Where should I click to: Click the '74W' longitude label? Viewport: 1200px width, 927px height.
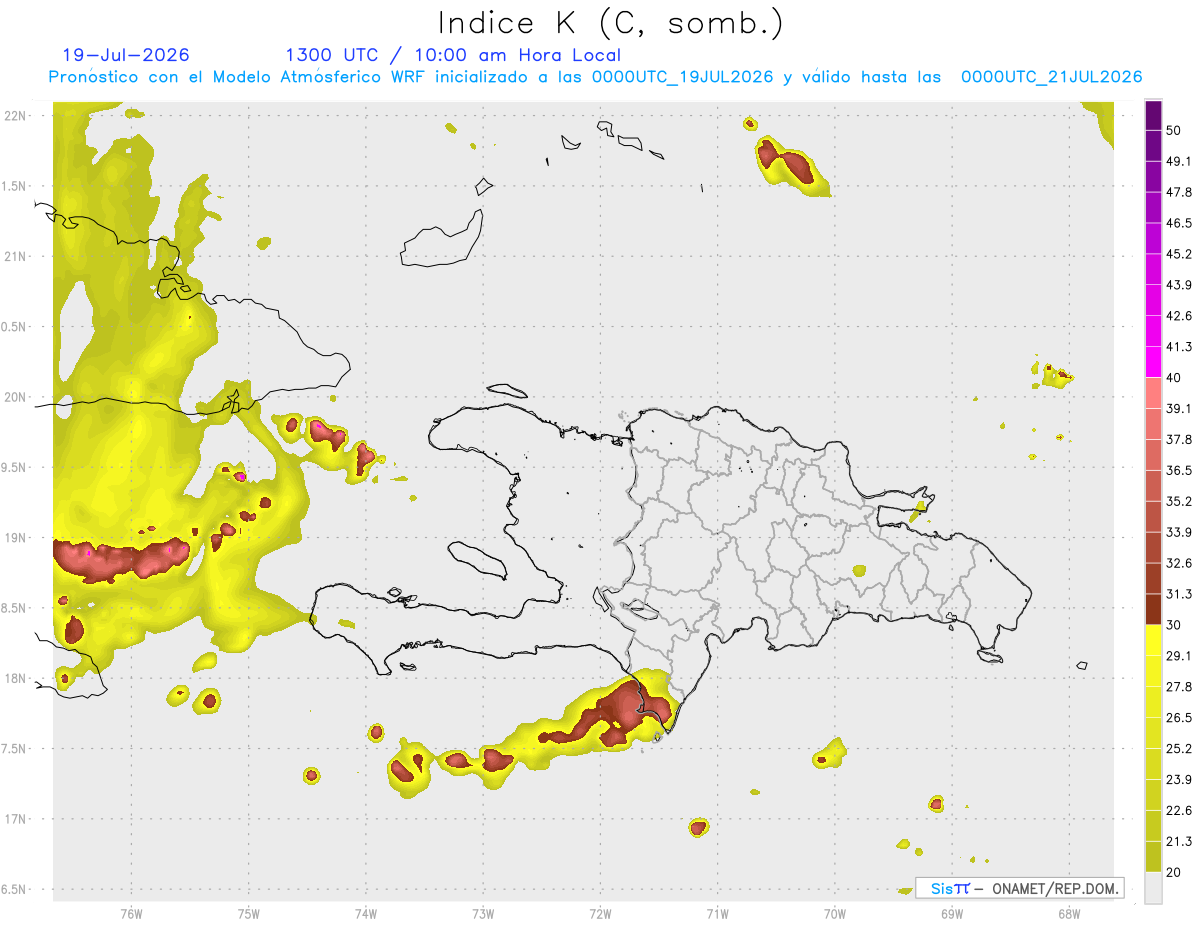366,913
